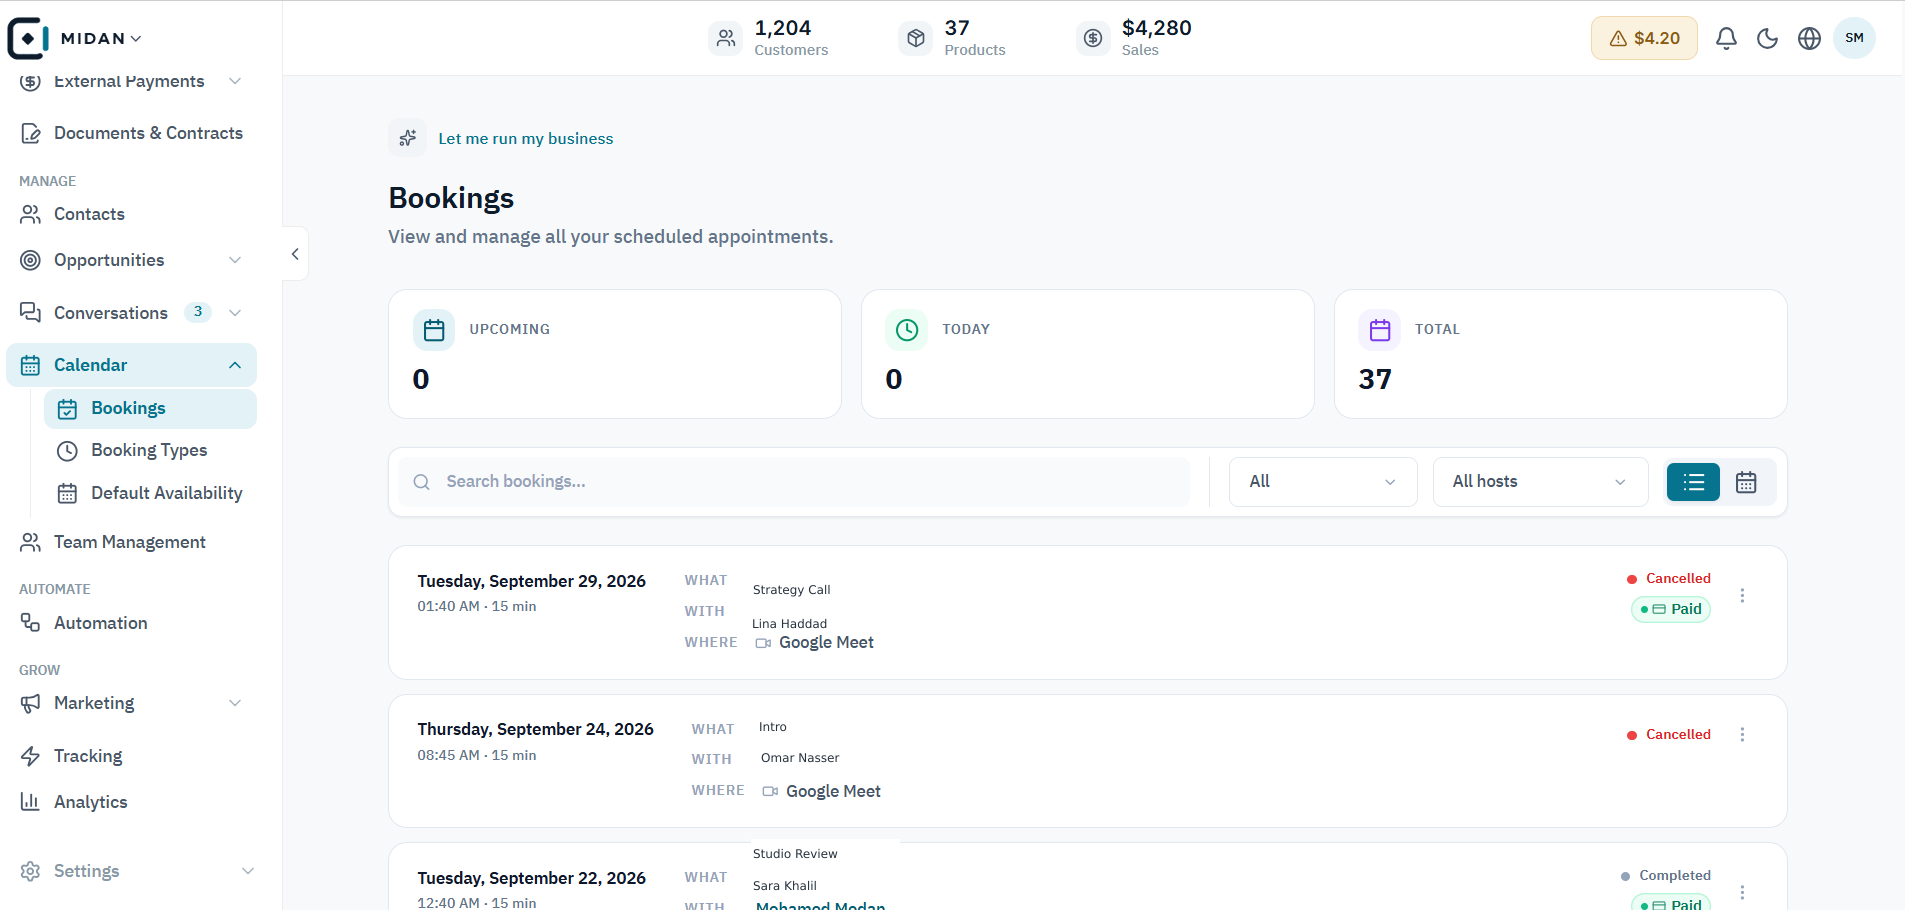The width and height of the screenshot is (1905, 910).
Task: Click the AI sparkle icon
Action: (407, 138)
